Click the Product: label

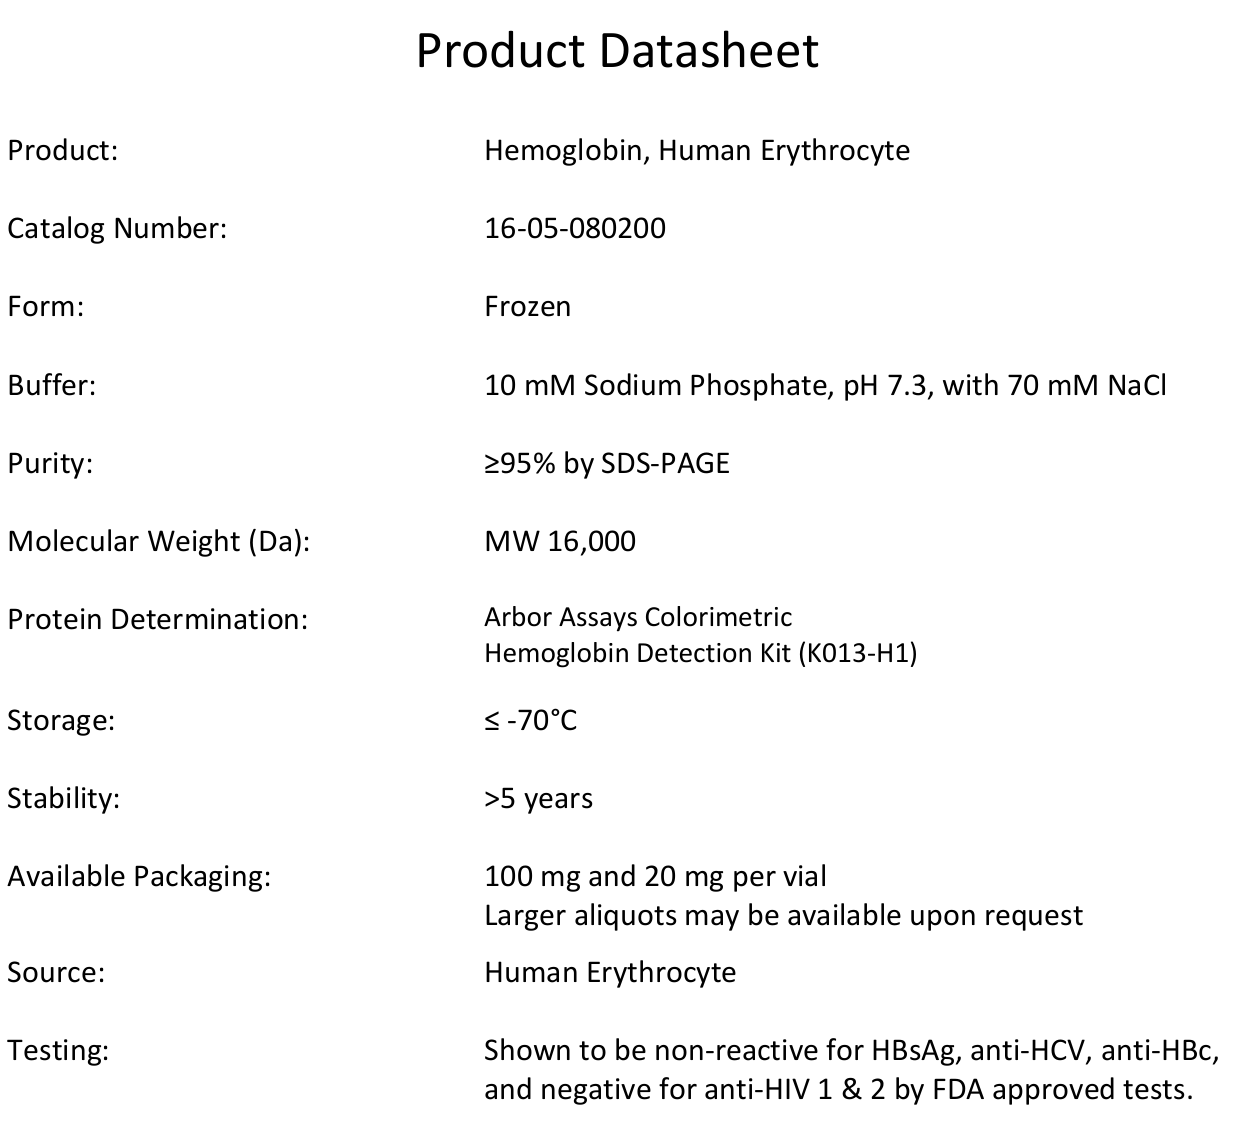click(62, 150)
